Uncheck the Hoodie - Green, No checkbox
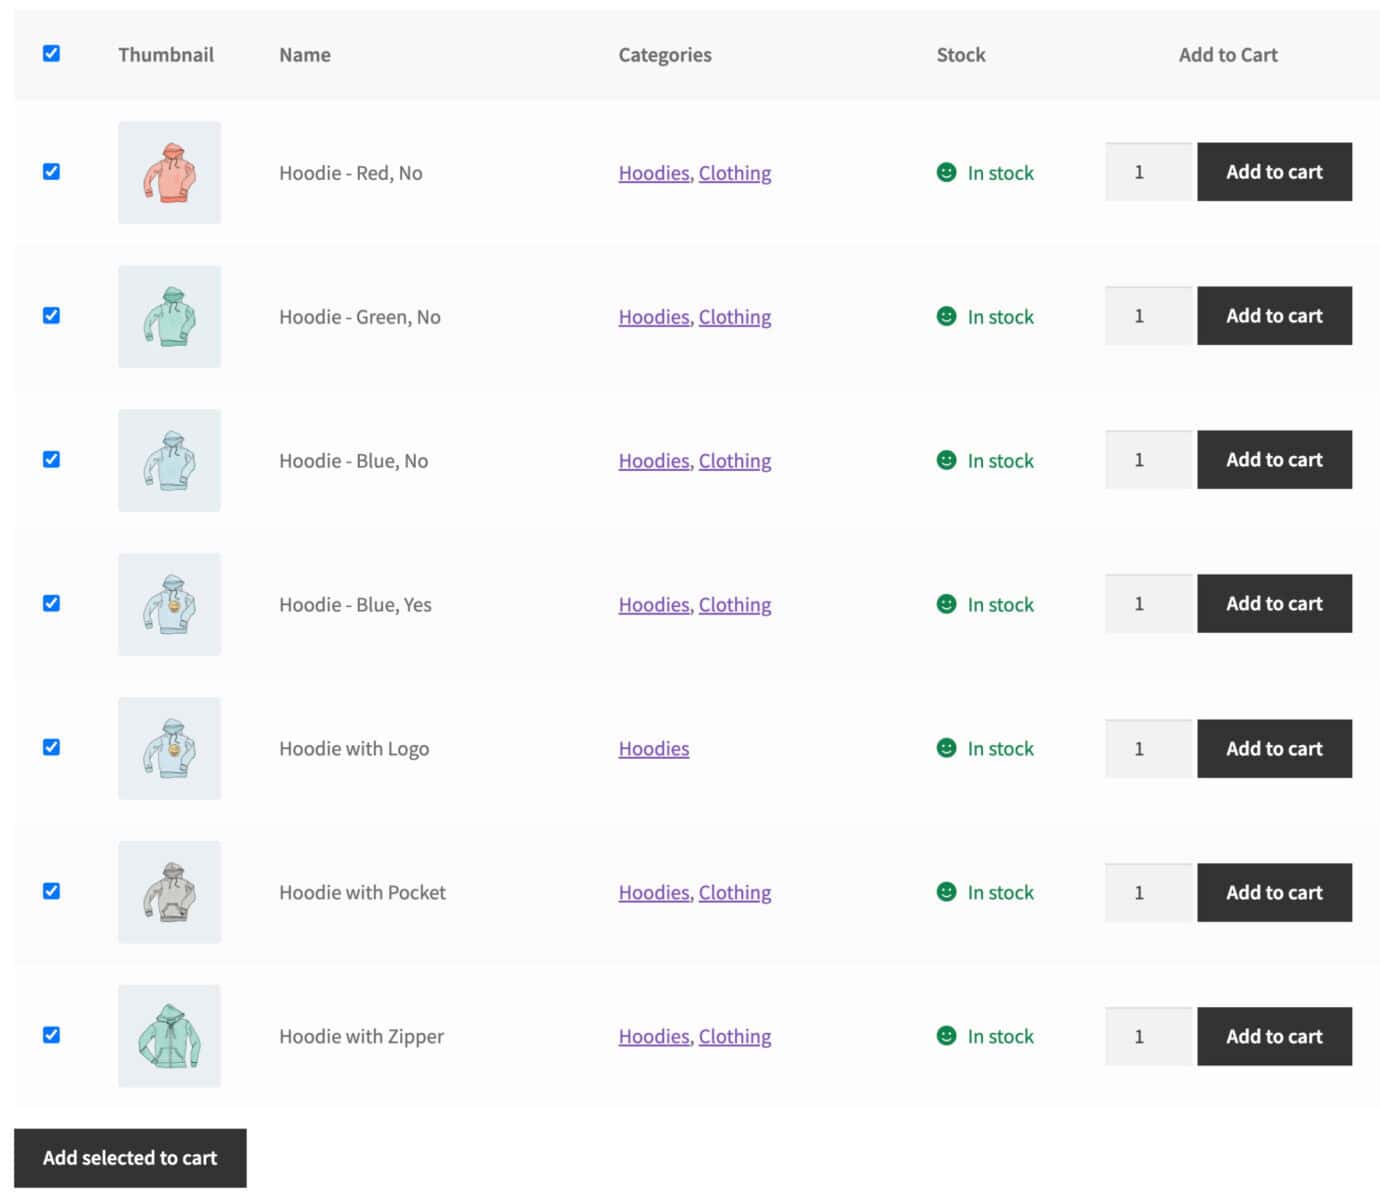 [52, 316]
